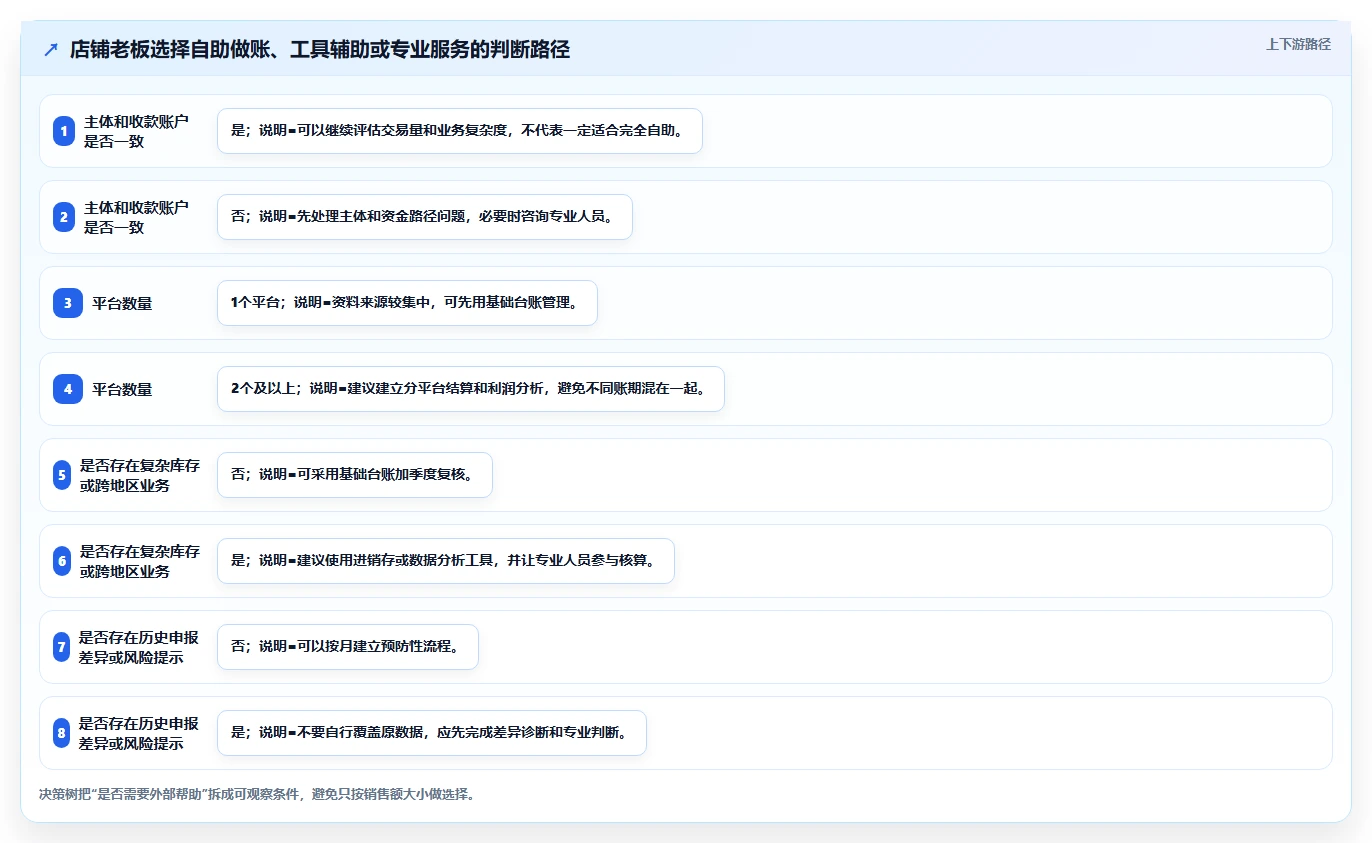Click 是否存在历史申报差异或风险提示 label in step 7

coord(139,647)
